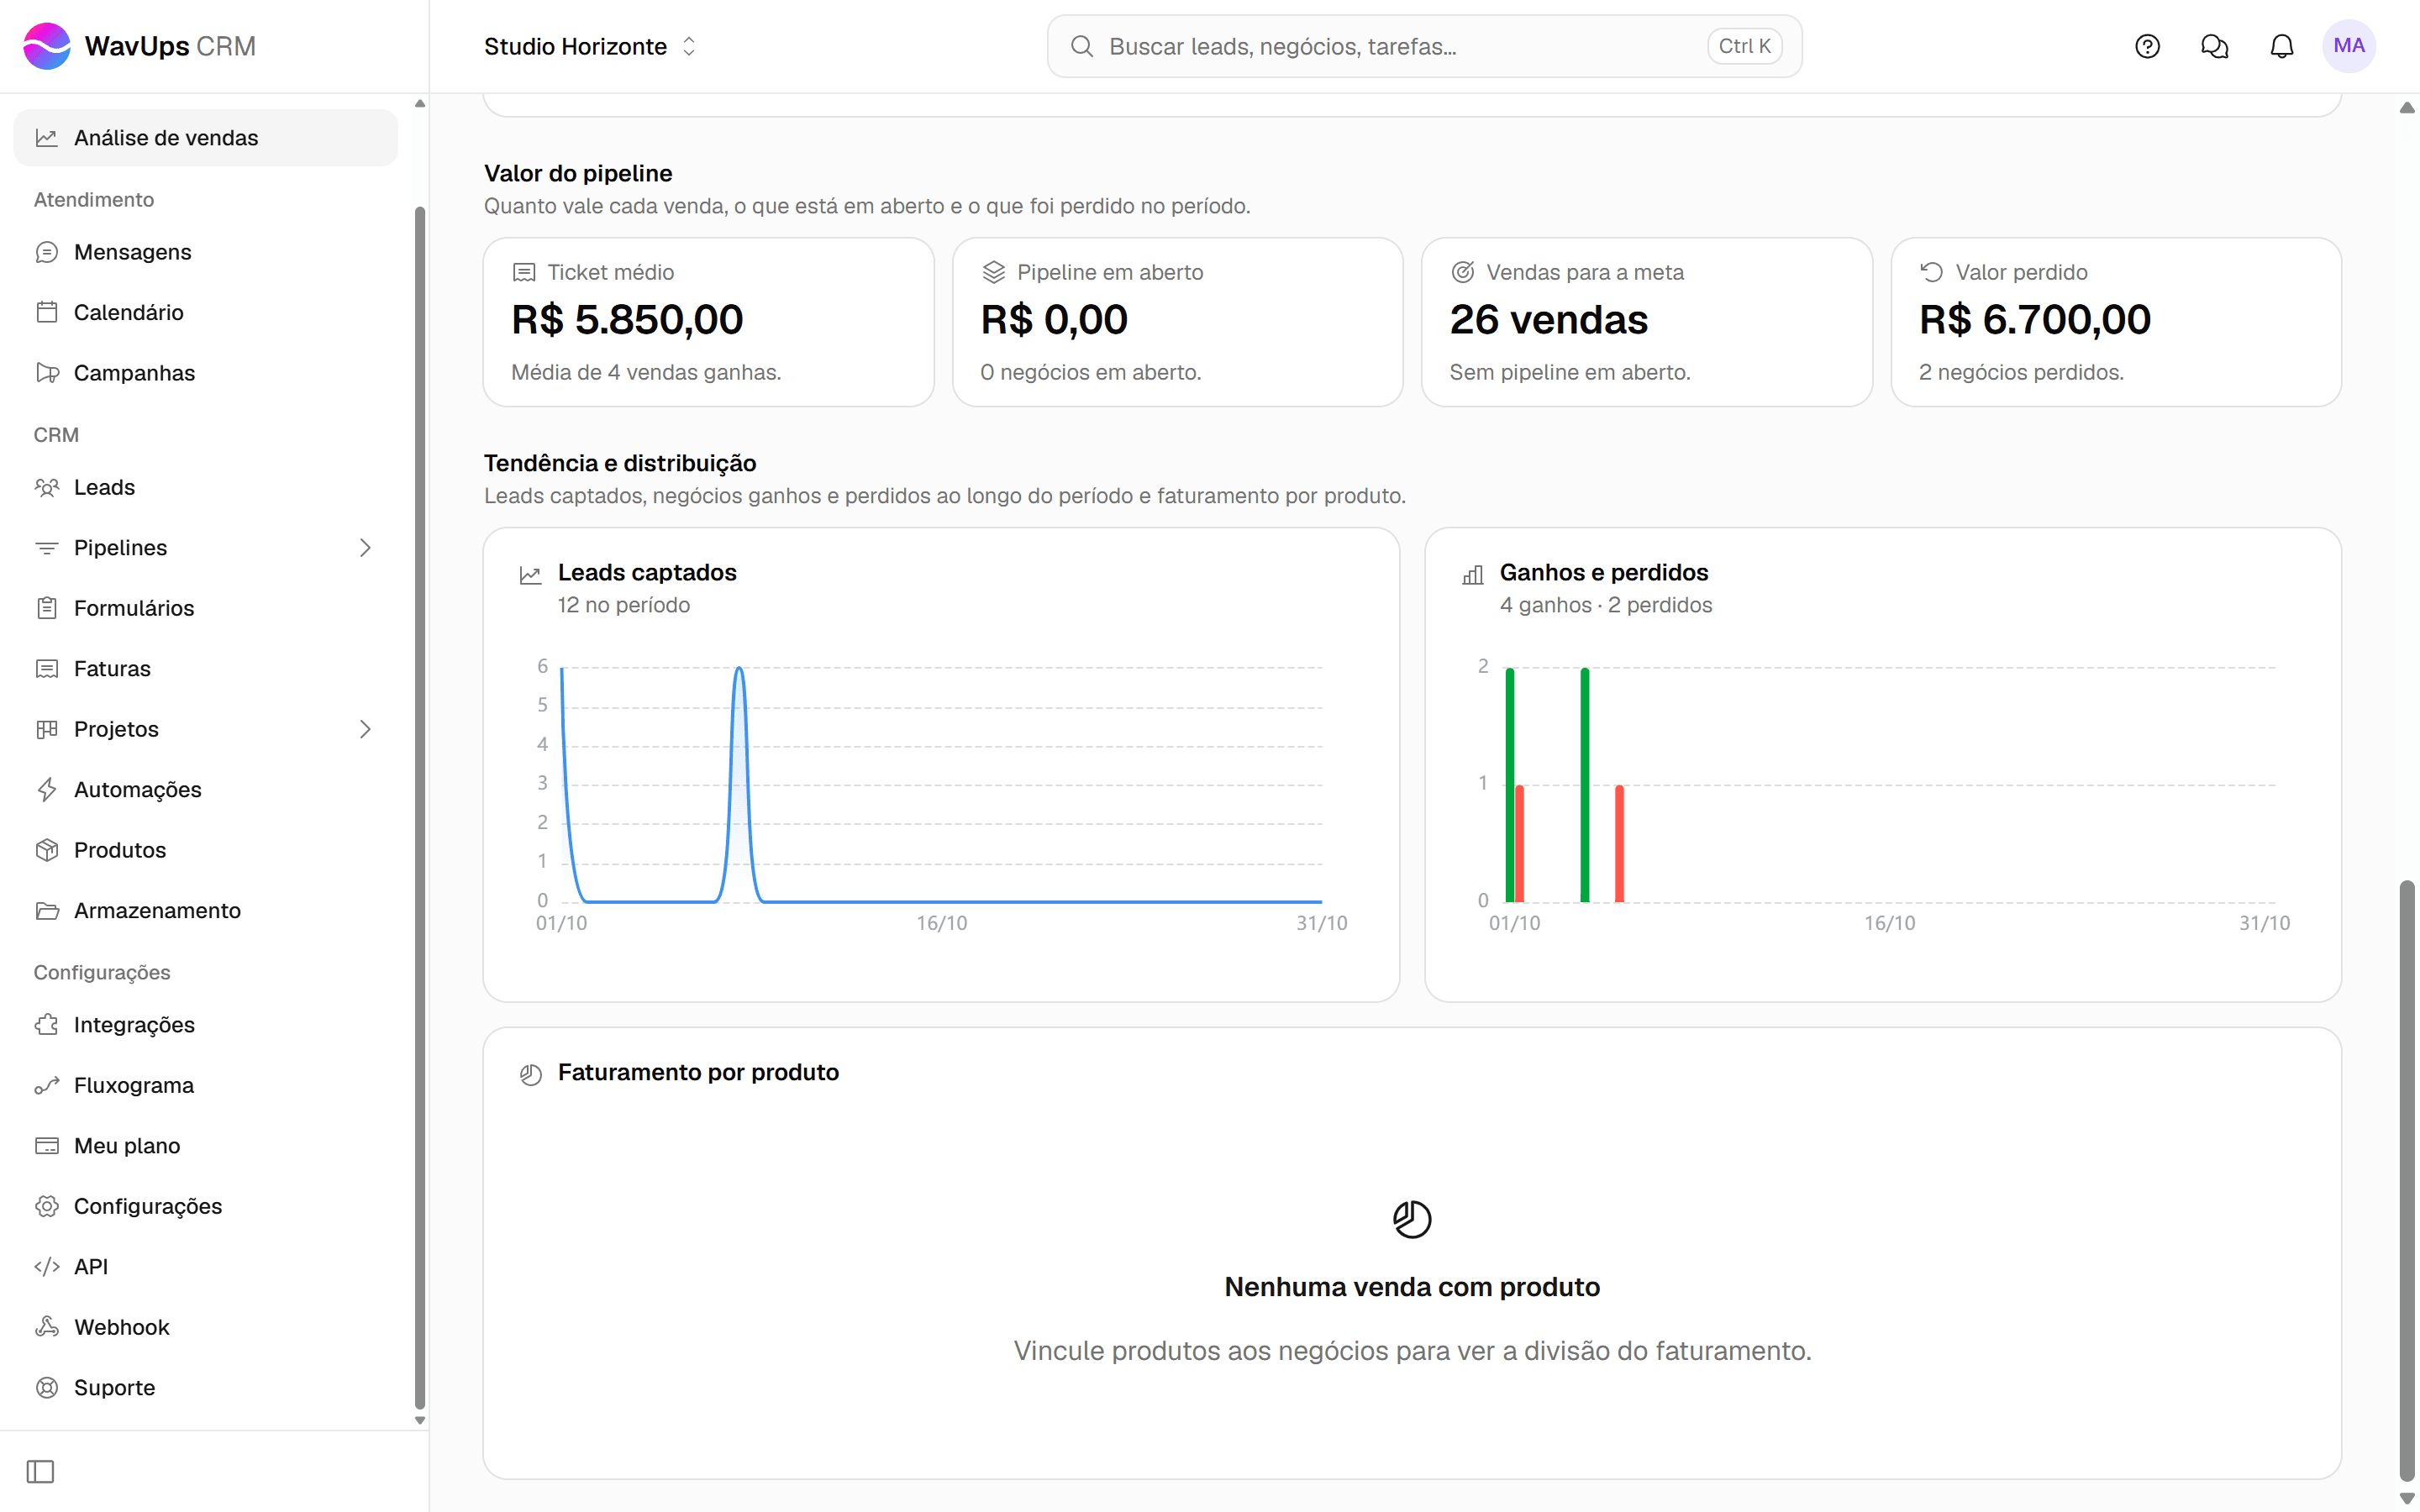This screenshot has height=1512, width=2420.
Task: Click the Armazenamento folder icon
Action: 47,910
